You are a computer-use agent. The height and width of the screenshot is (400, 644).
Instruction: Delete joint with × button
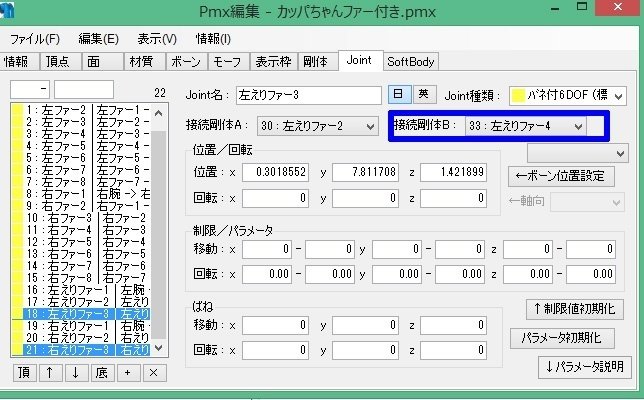[x=154, y=373]
